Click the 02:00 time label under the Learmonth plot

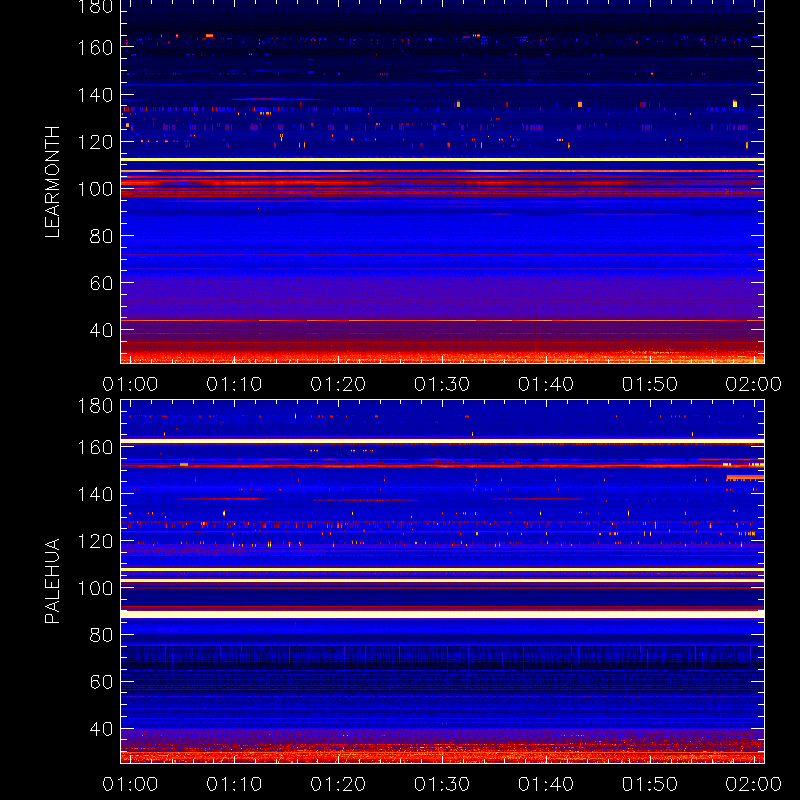coord(754,384)
